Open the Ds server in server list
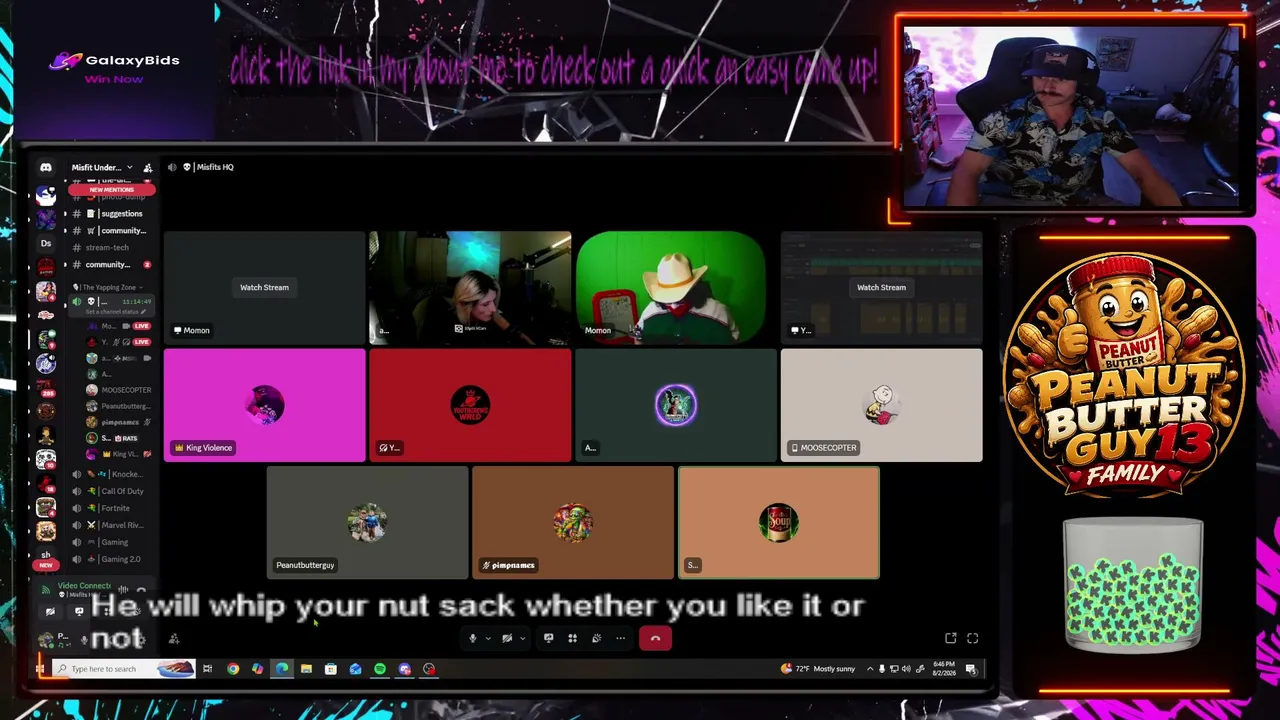 [45, 243]
